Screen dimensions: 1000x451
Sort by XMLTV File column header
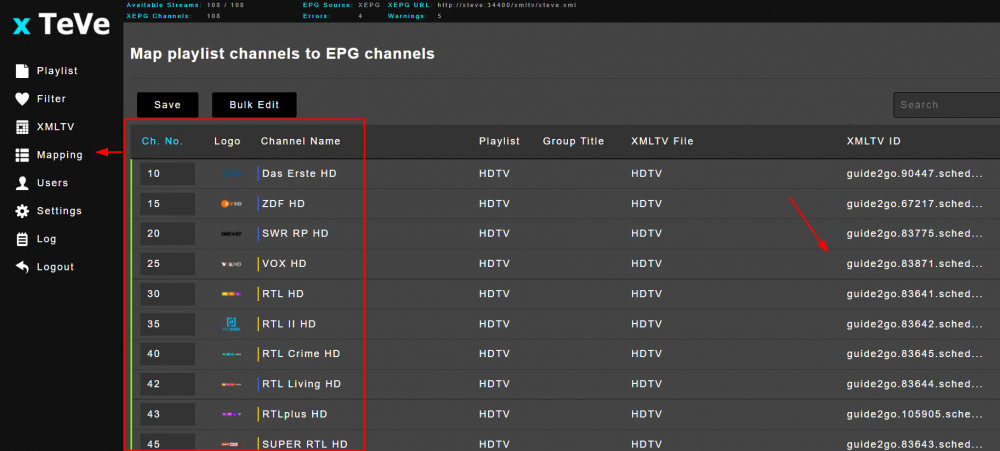(662, 141)
